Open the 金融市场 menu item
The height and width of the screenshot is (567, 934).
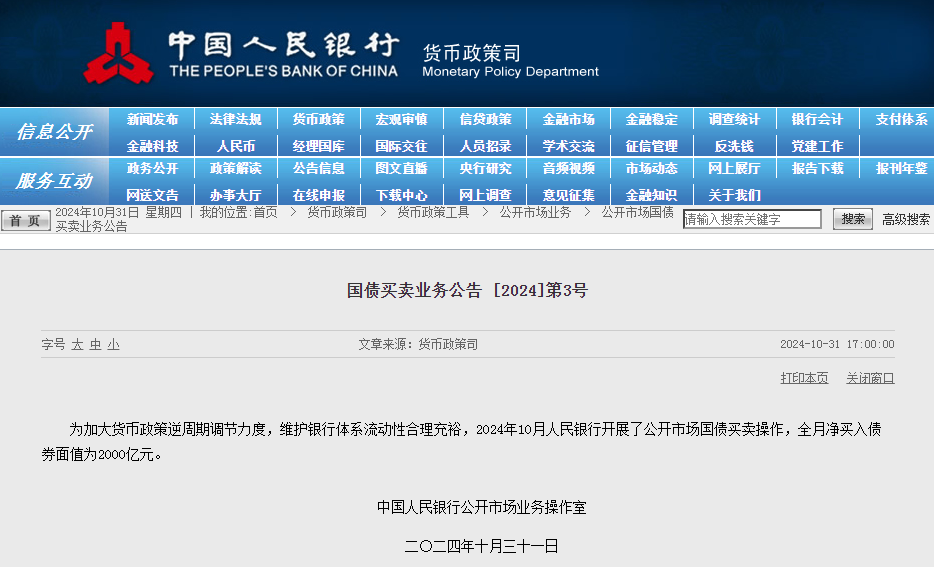click(x=568, y=119)
